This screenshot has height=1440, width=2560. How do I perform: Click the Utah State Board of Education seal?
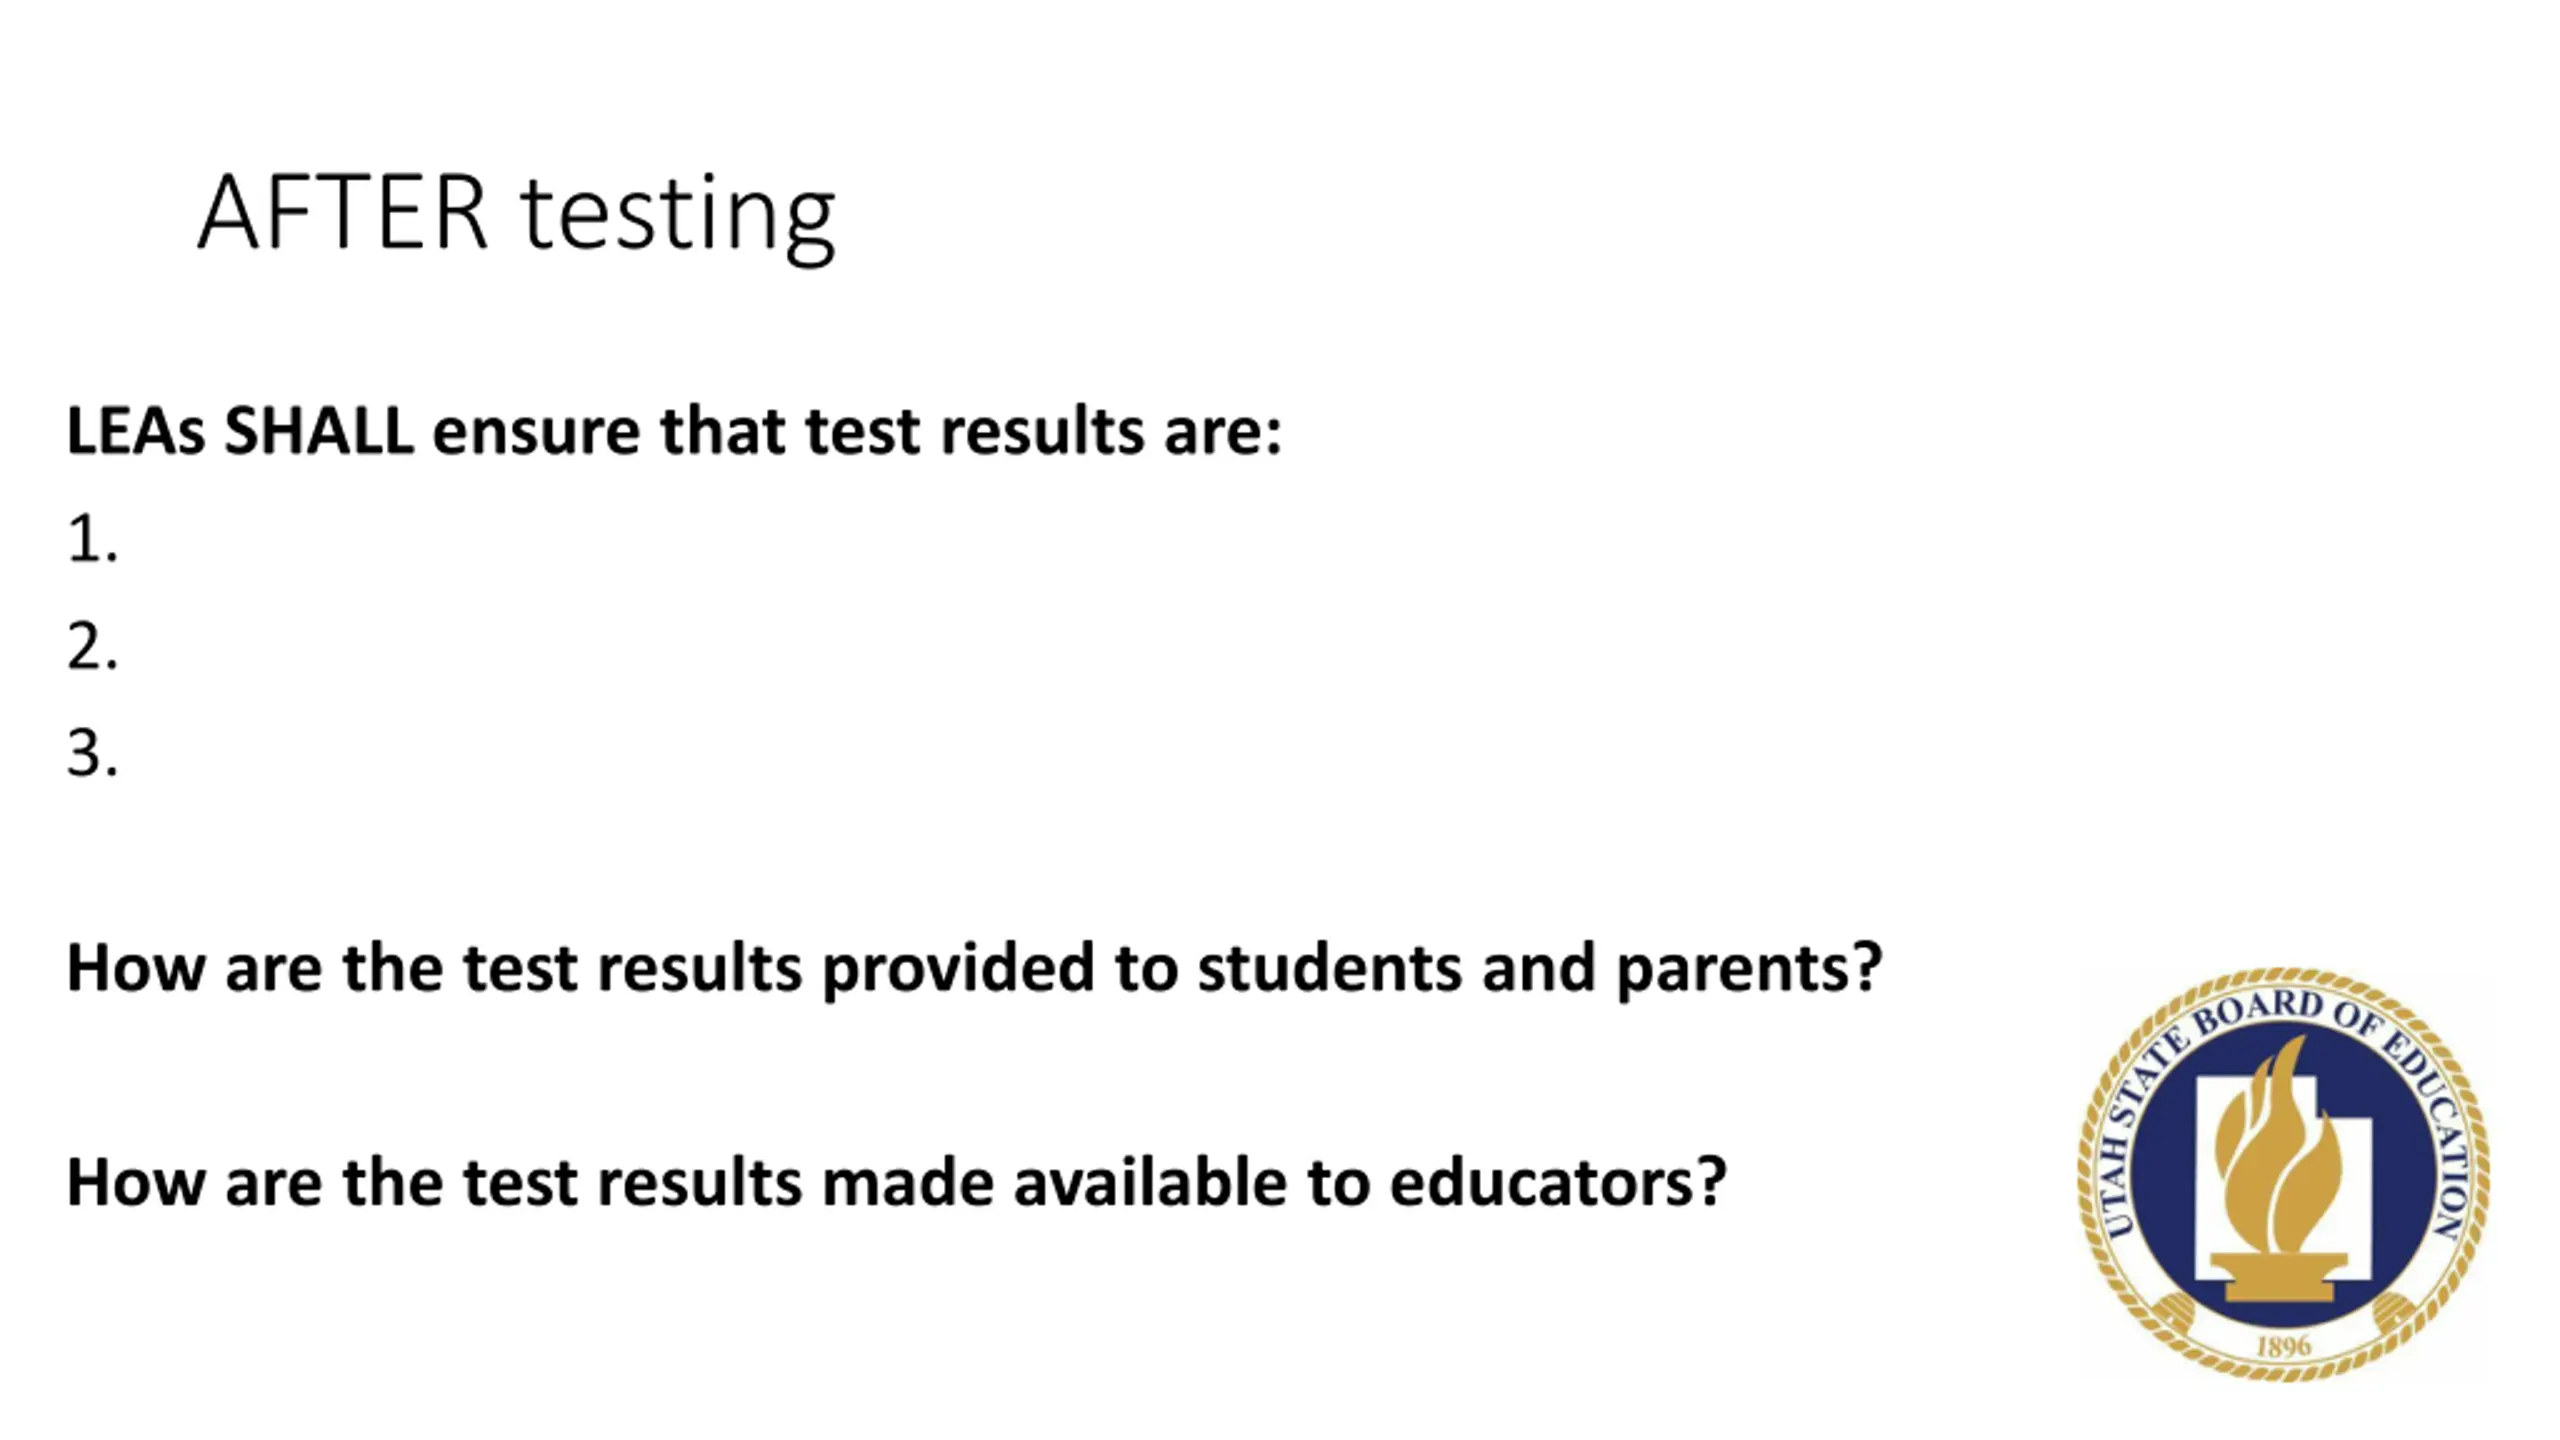2283,1174
